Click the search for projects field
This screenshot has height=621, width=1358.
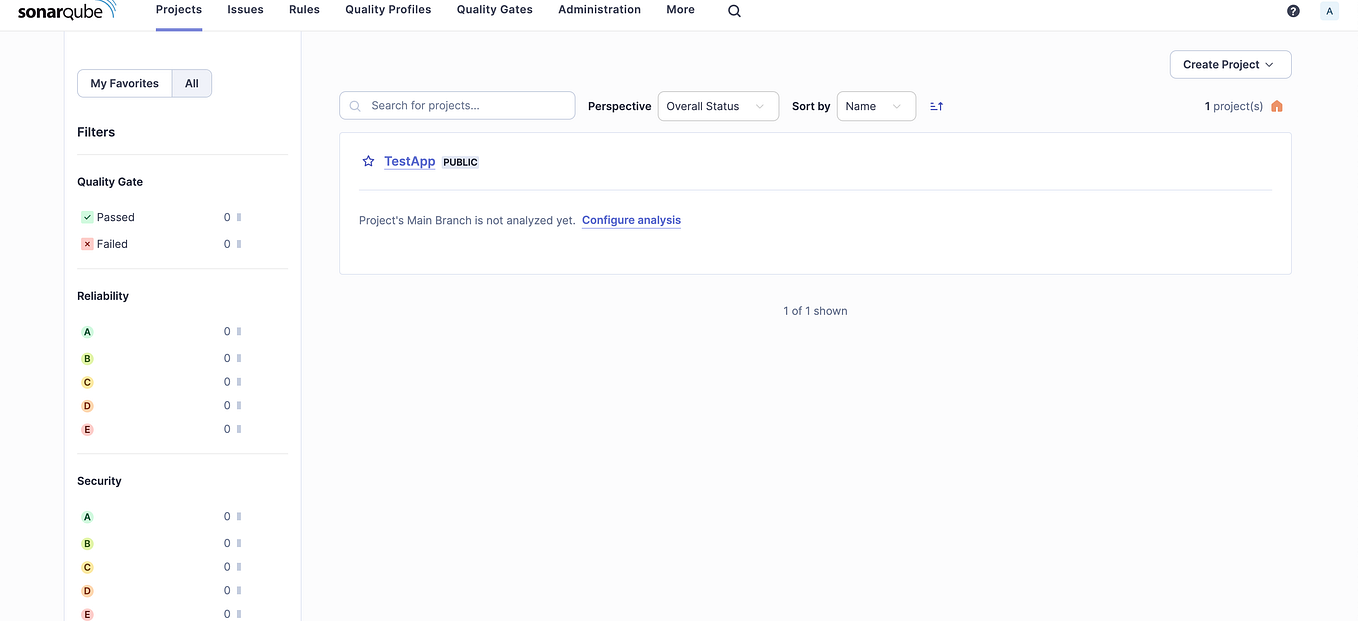(457, 105)
